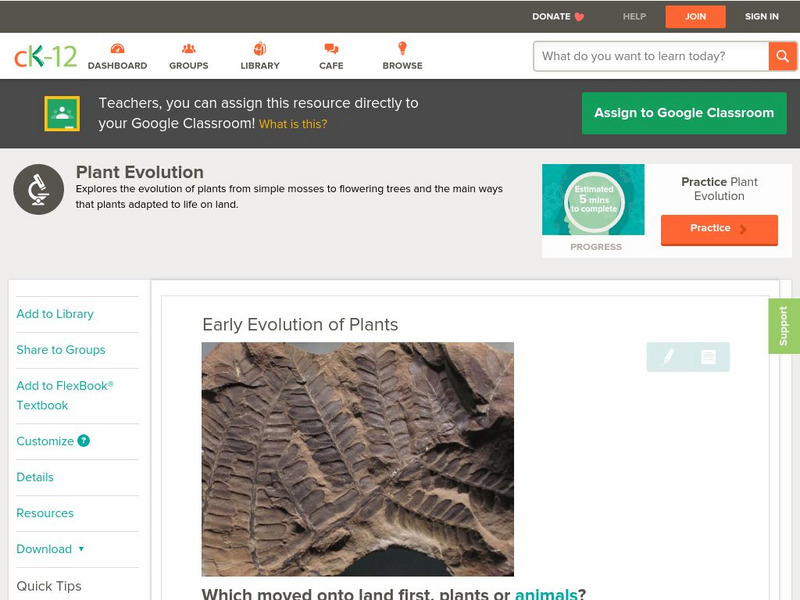The image size is (800, 600).
Task: Click the orange JOIN button
Action: coord(695,17)
